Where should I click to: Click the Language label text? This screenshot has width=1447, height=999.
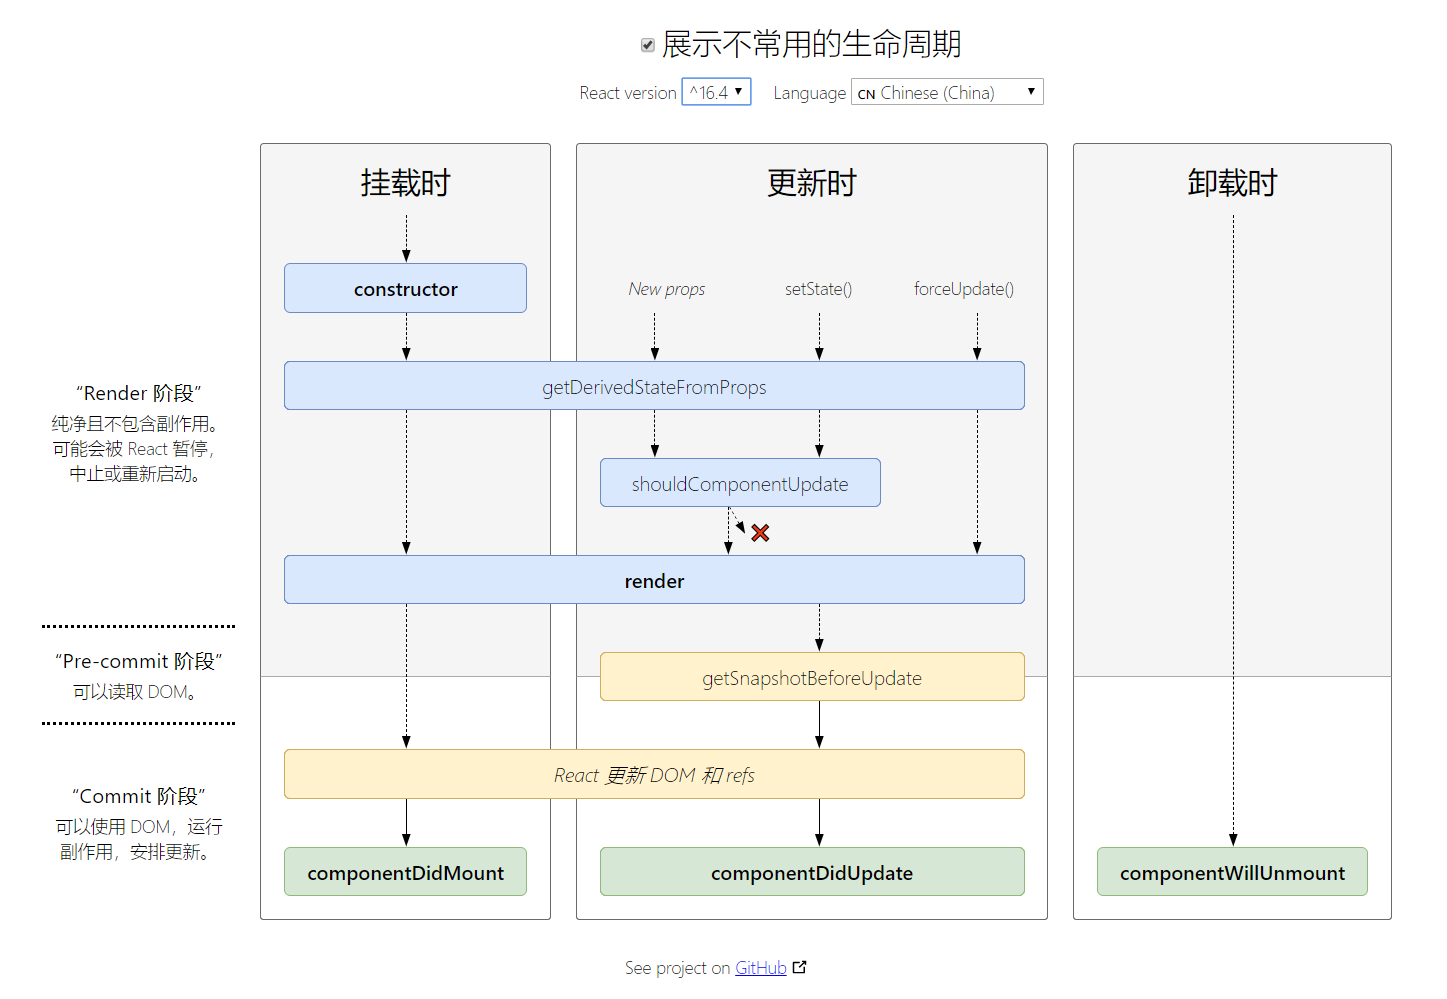coord(810,93)
